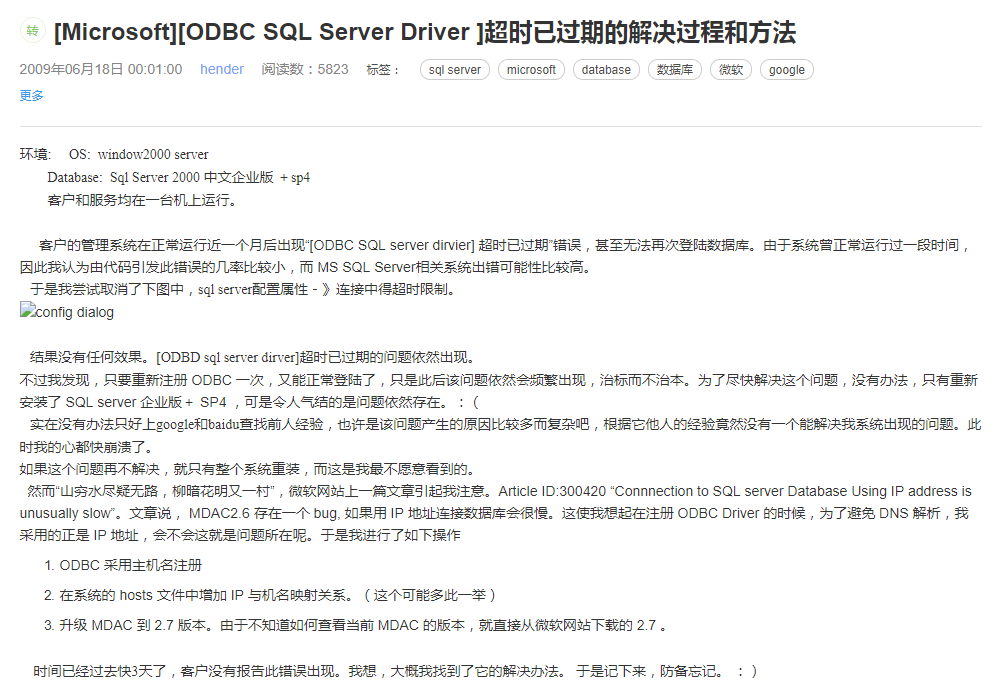Viewport: 1000px width, 696px height.
Task: Click the 标签： label
Action: pos(383,70)
